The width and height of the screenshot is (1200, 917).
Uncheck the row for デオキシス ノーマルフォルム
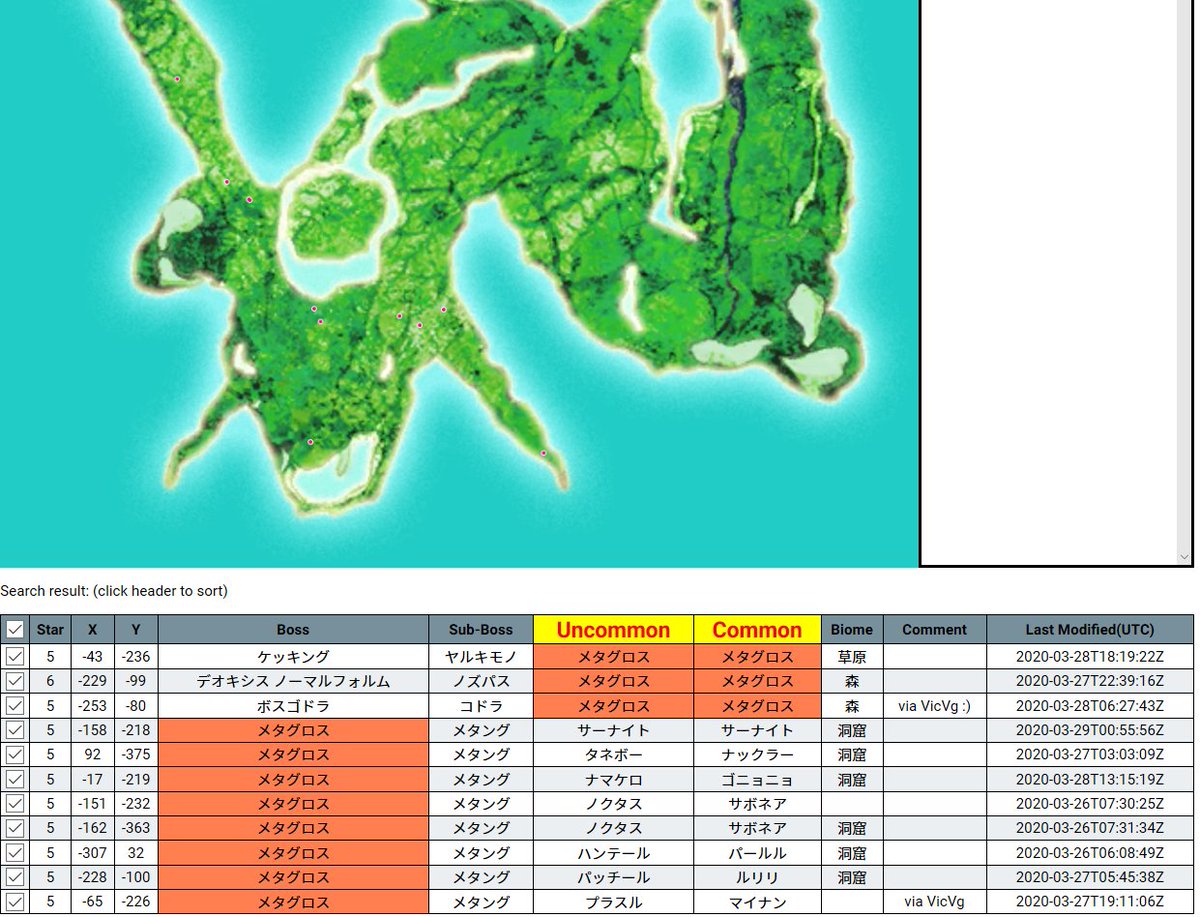[15, 681]
